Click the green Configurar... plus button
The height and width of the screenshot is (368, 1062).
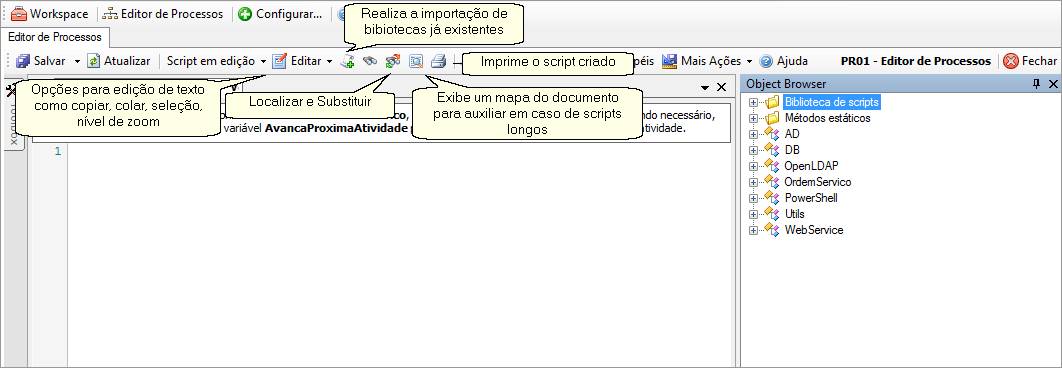coord(280,14)
